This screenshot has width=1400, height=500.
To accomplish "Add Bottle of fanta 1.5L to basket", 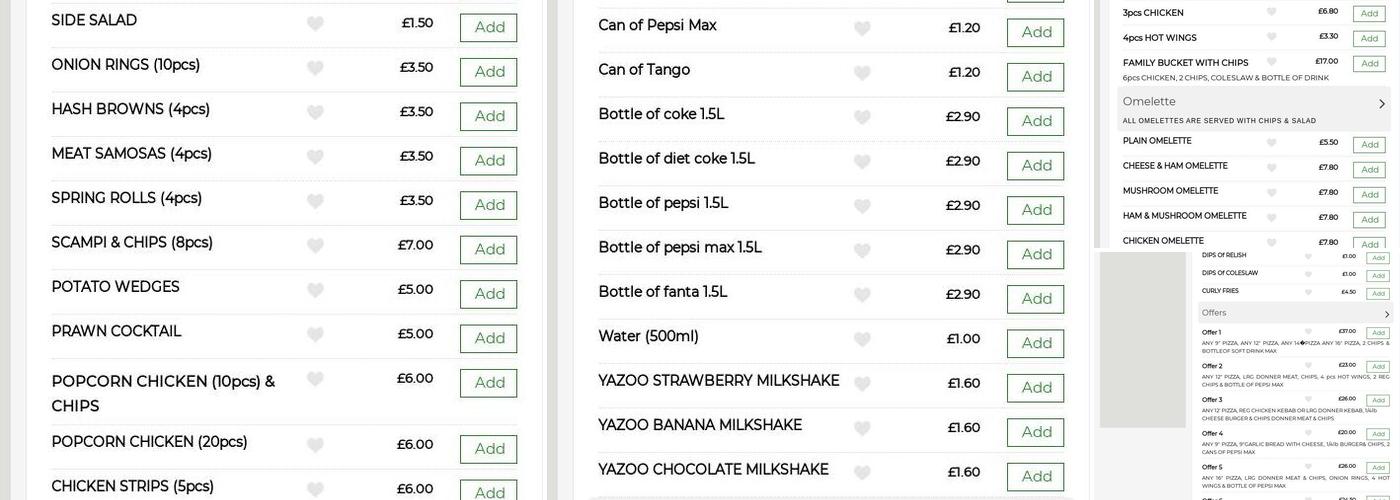I will 1035,299.
